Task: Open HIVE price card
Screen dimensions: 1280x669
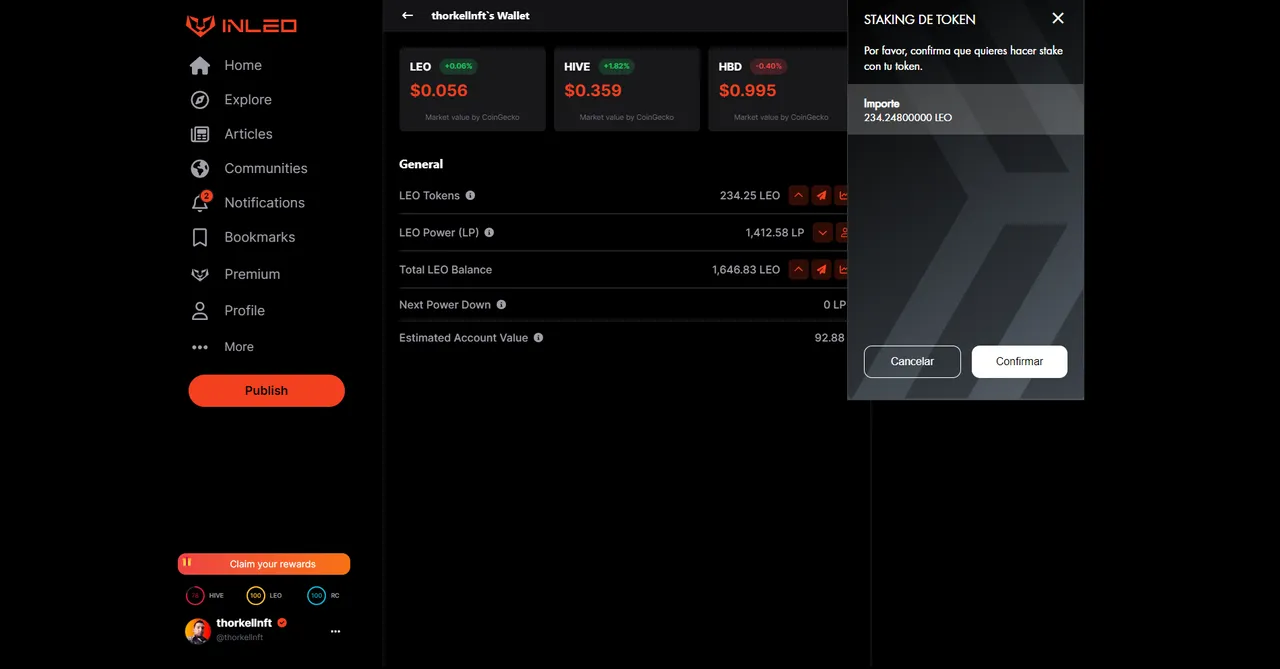Action: coord(627,89)
